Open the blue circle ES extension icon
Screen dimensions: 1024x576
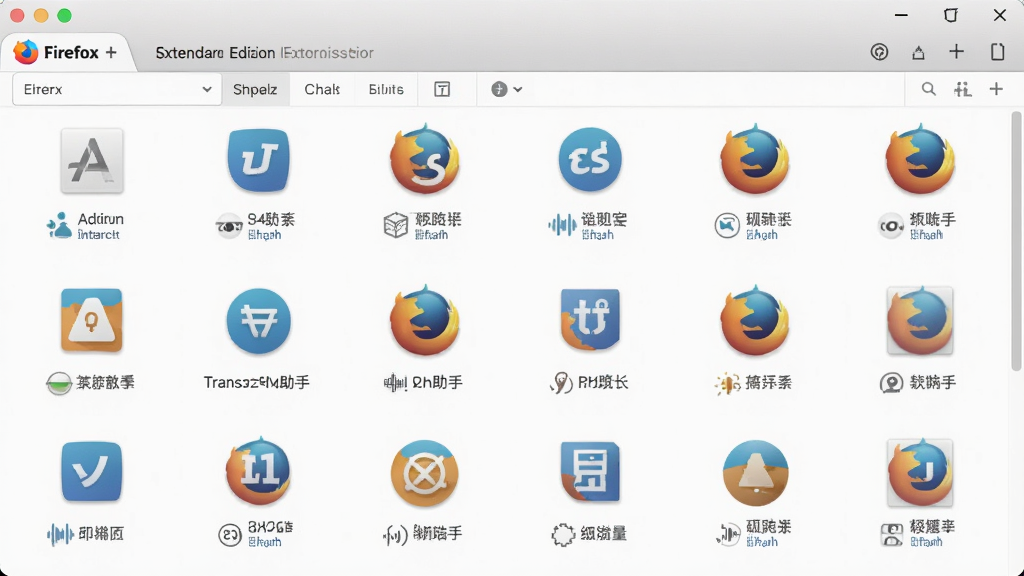590,159
